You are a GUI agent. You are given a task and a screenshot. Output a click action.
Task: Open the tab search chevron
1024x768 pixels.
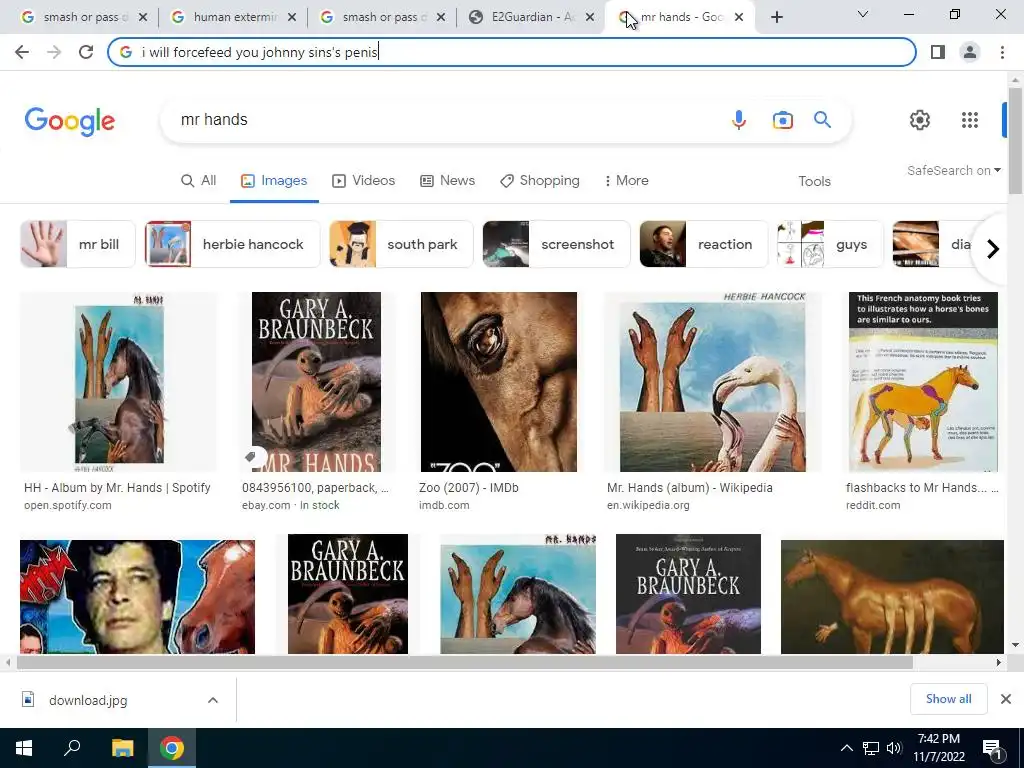[x=863, y=14]
